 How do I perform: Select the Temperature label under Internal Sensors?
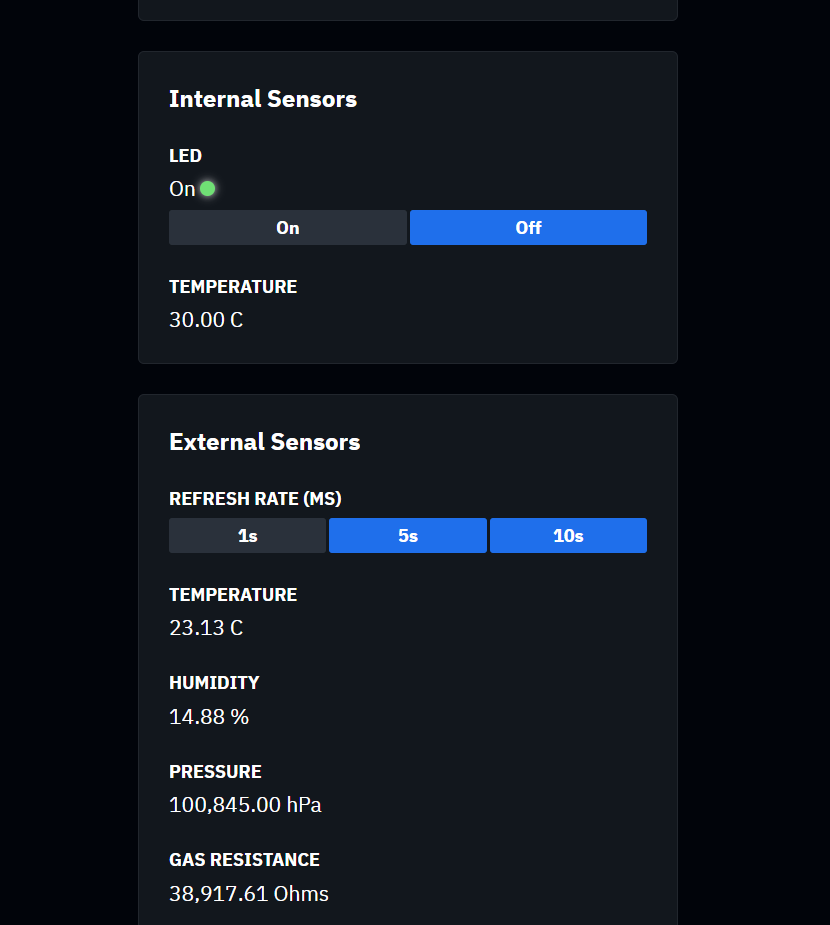[233, 287]
